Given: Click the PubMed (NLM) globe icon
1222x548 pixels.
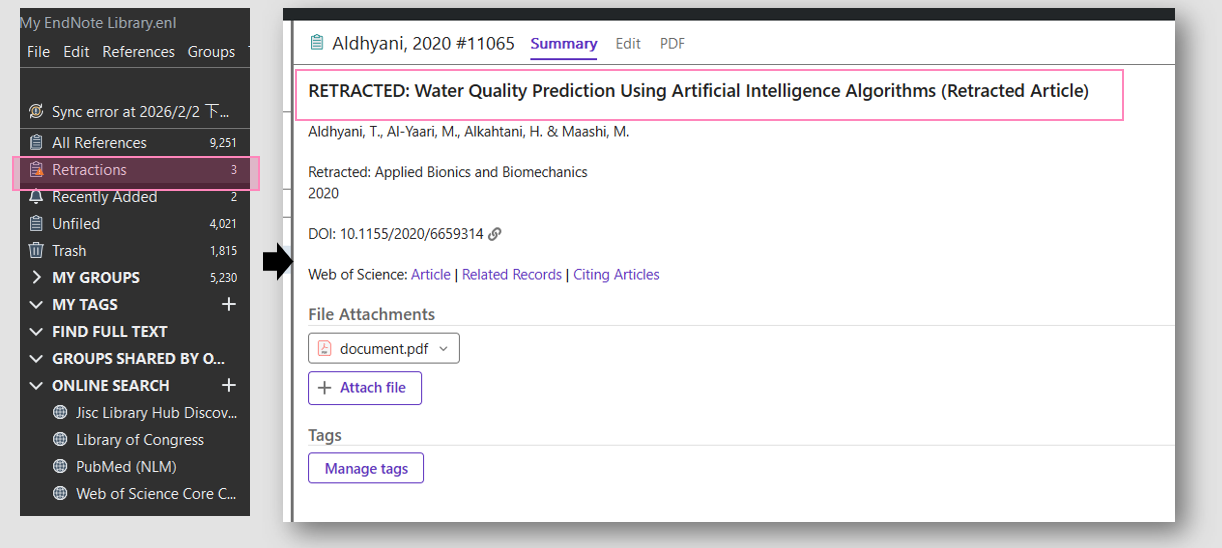Looking at the screenshot, I should pos(60,466).
